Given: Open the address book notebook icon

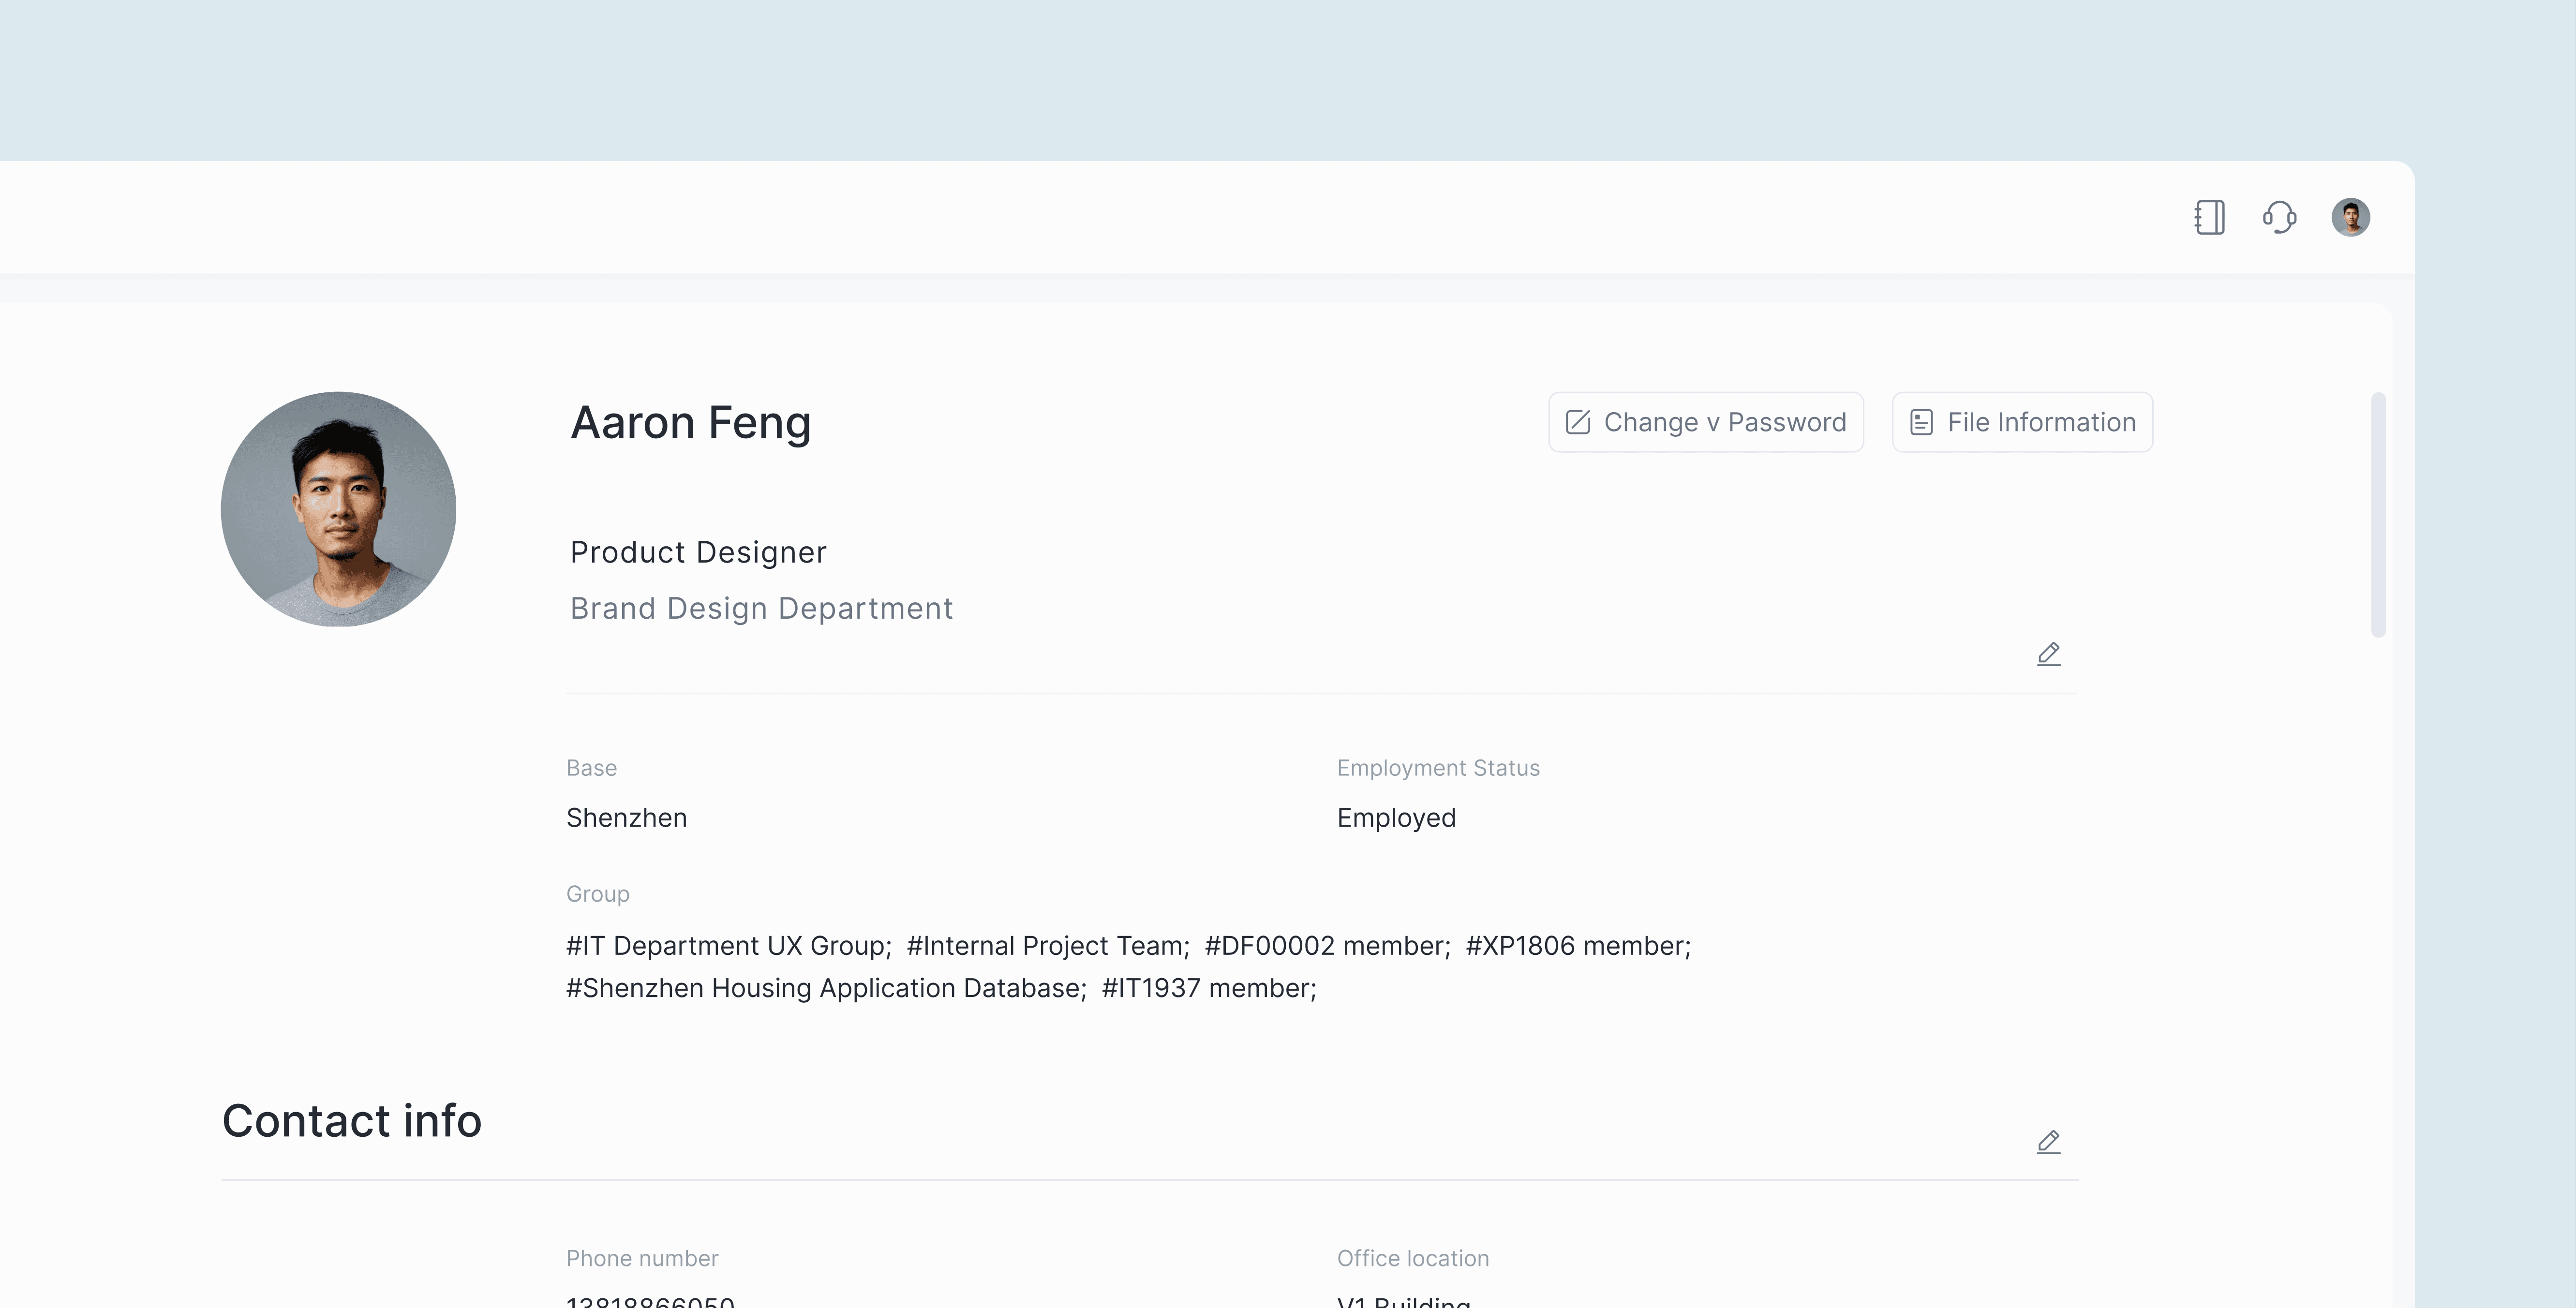Looking at the screenshot, I should 2209,217.
